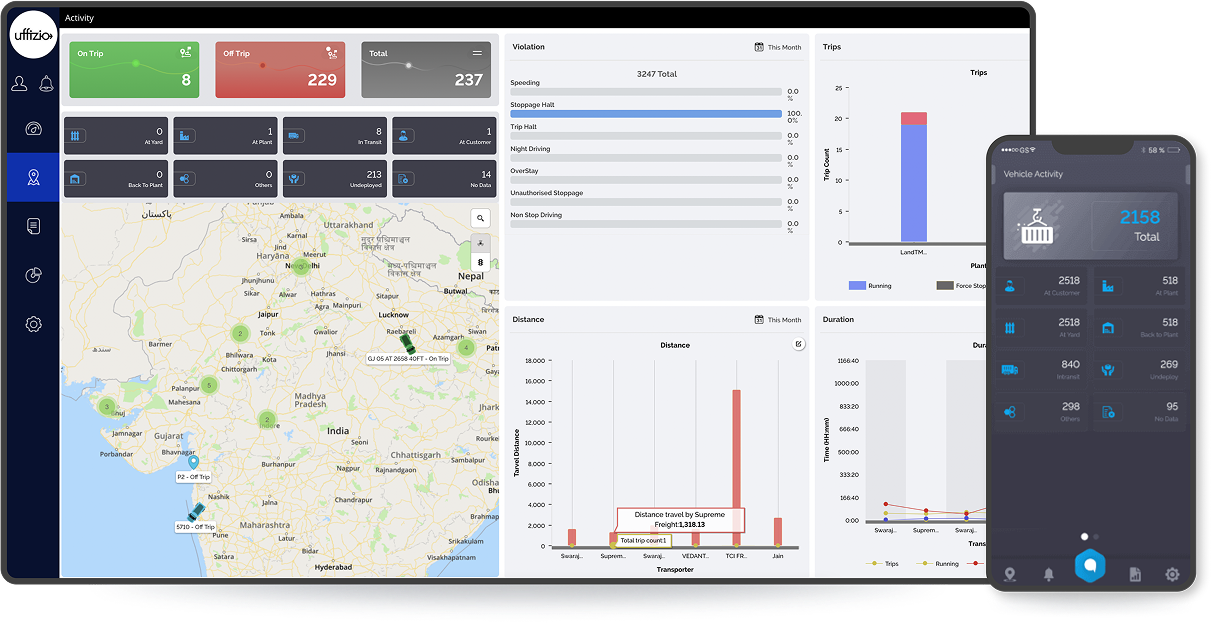Viewport: 1212px width, 625px height.
Task: Select the At Plant status tile
Action: click(226, 135)
